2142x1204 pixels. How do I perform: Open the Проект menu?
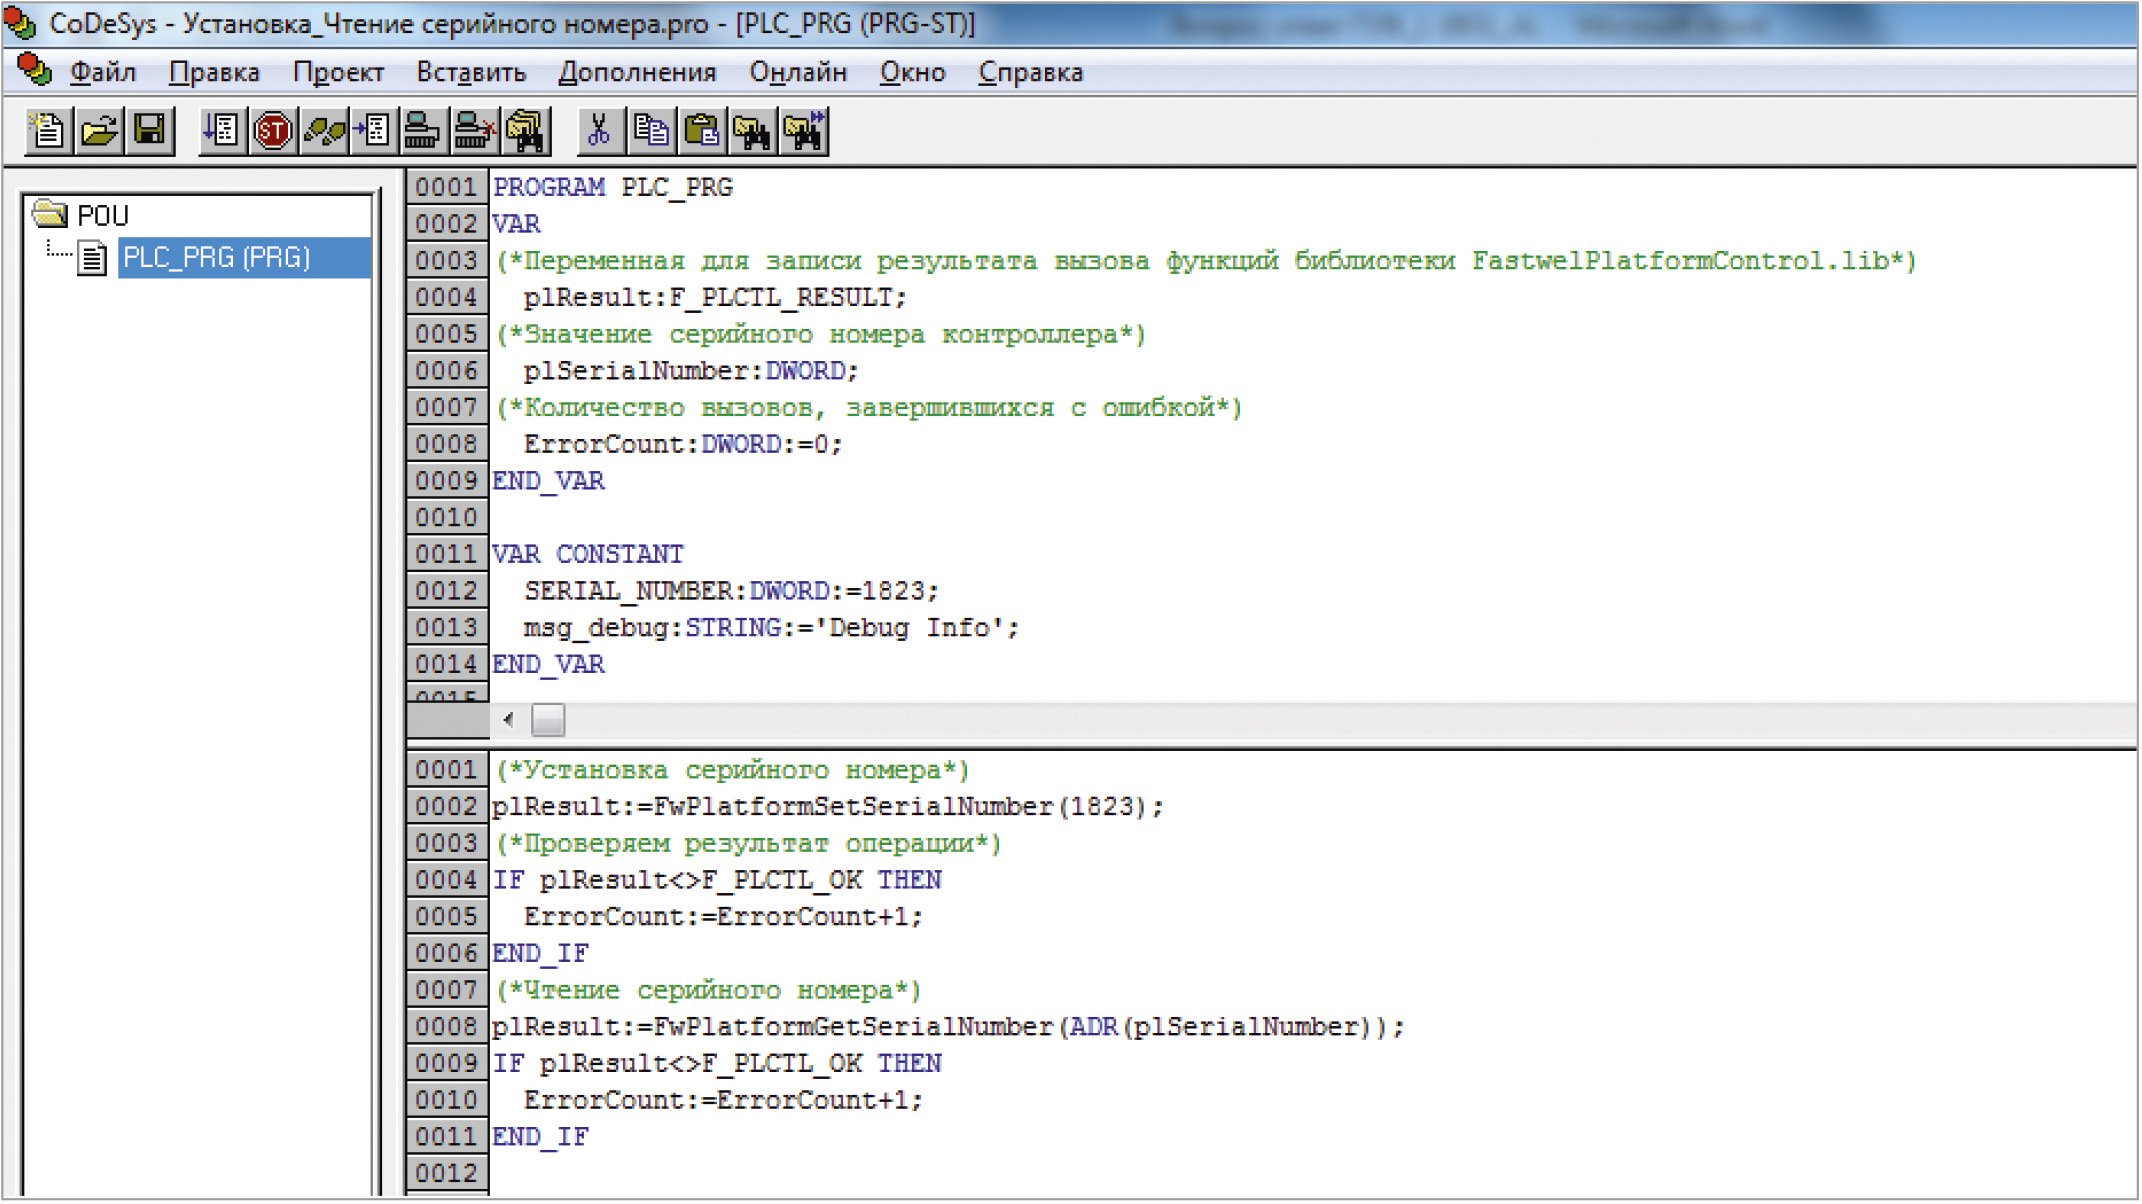coord(338,73)
